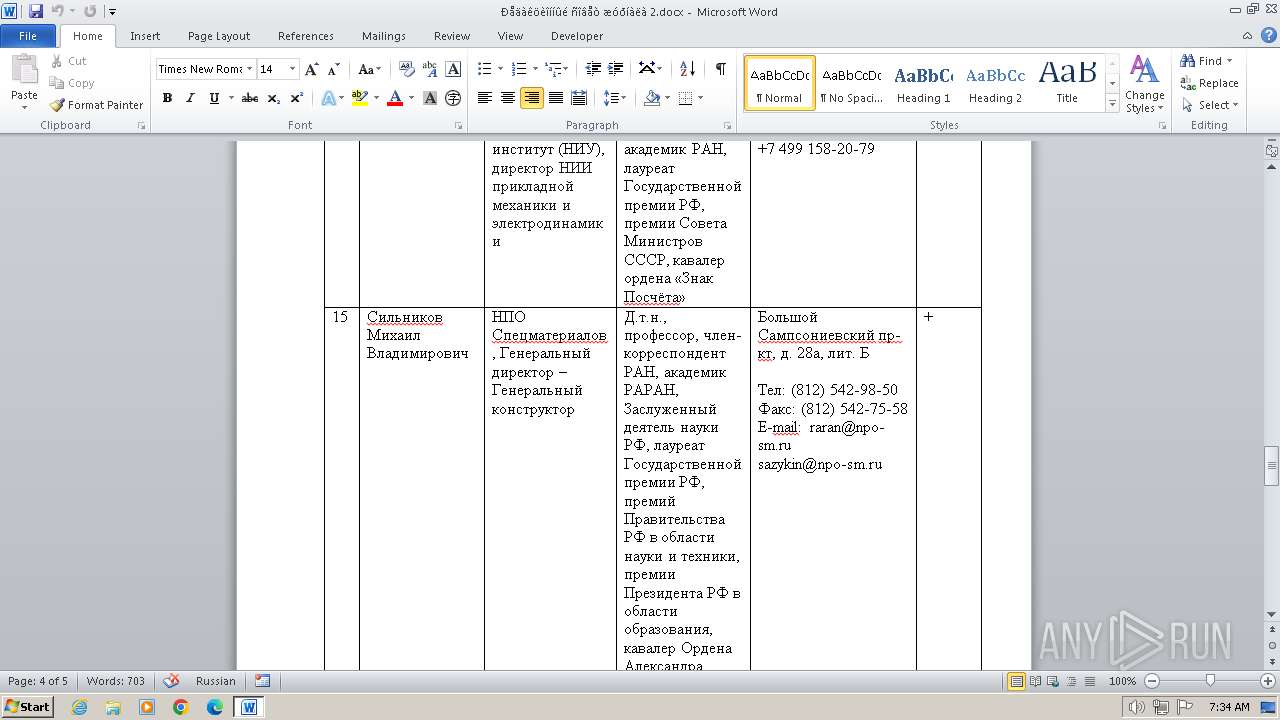Apply Text Effects icon
Viewport: 1280px width, 720px height.
click(327, 98)
